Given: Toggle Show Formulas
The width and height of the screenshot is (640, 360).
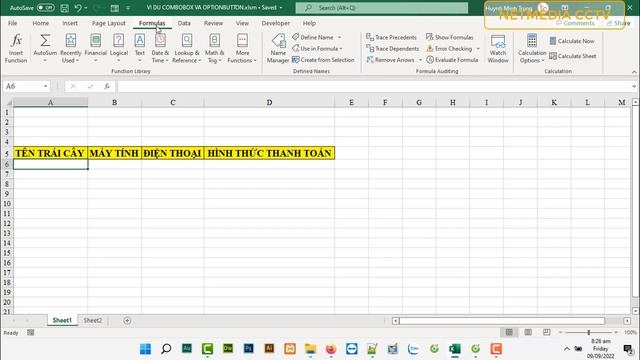Looking at the screenshot, I should coord(450,37).
